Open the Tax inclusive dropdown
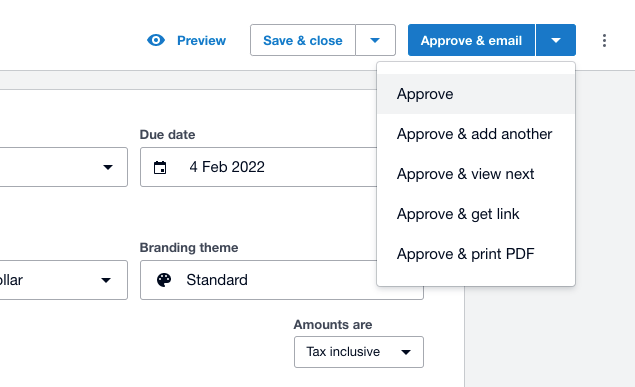635x387 pixels. [359, 352]
